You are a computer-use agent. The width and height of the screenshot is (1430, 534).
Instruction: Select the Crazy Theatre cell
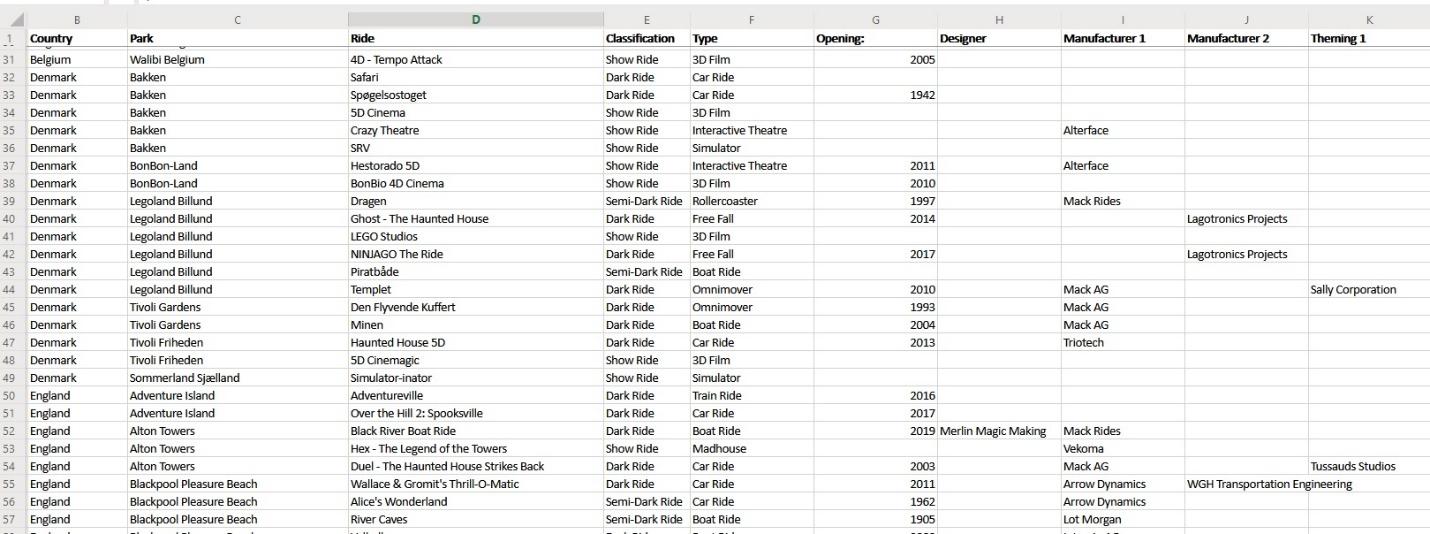(x=476, y=131)
